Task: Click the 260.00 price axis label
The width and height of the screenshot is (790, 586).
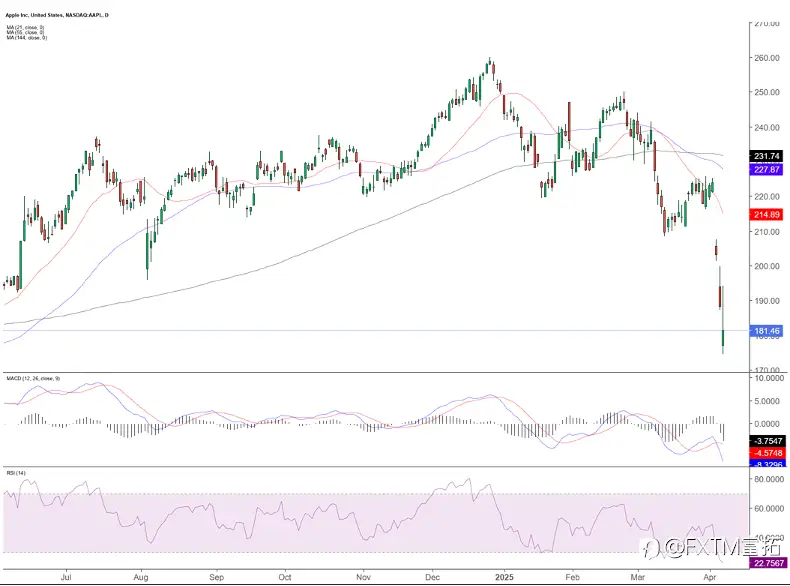Action: (x=767, y=58)
